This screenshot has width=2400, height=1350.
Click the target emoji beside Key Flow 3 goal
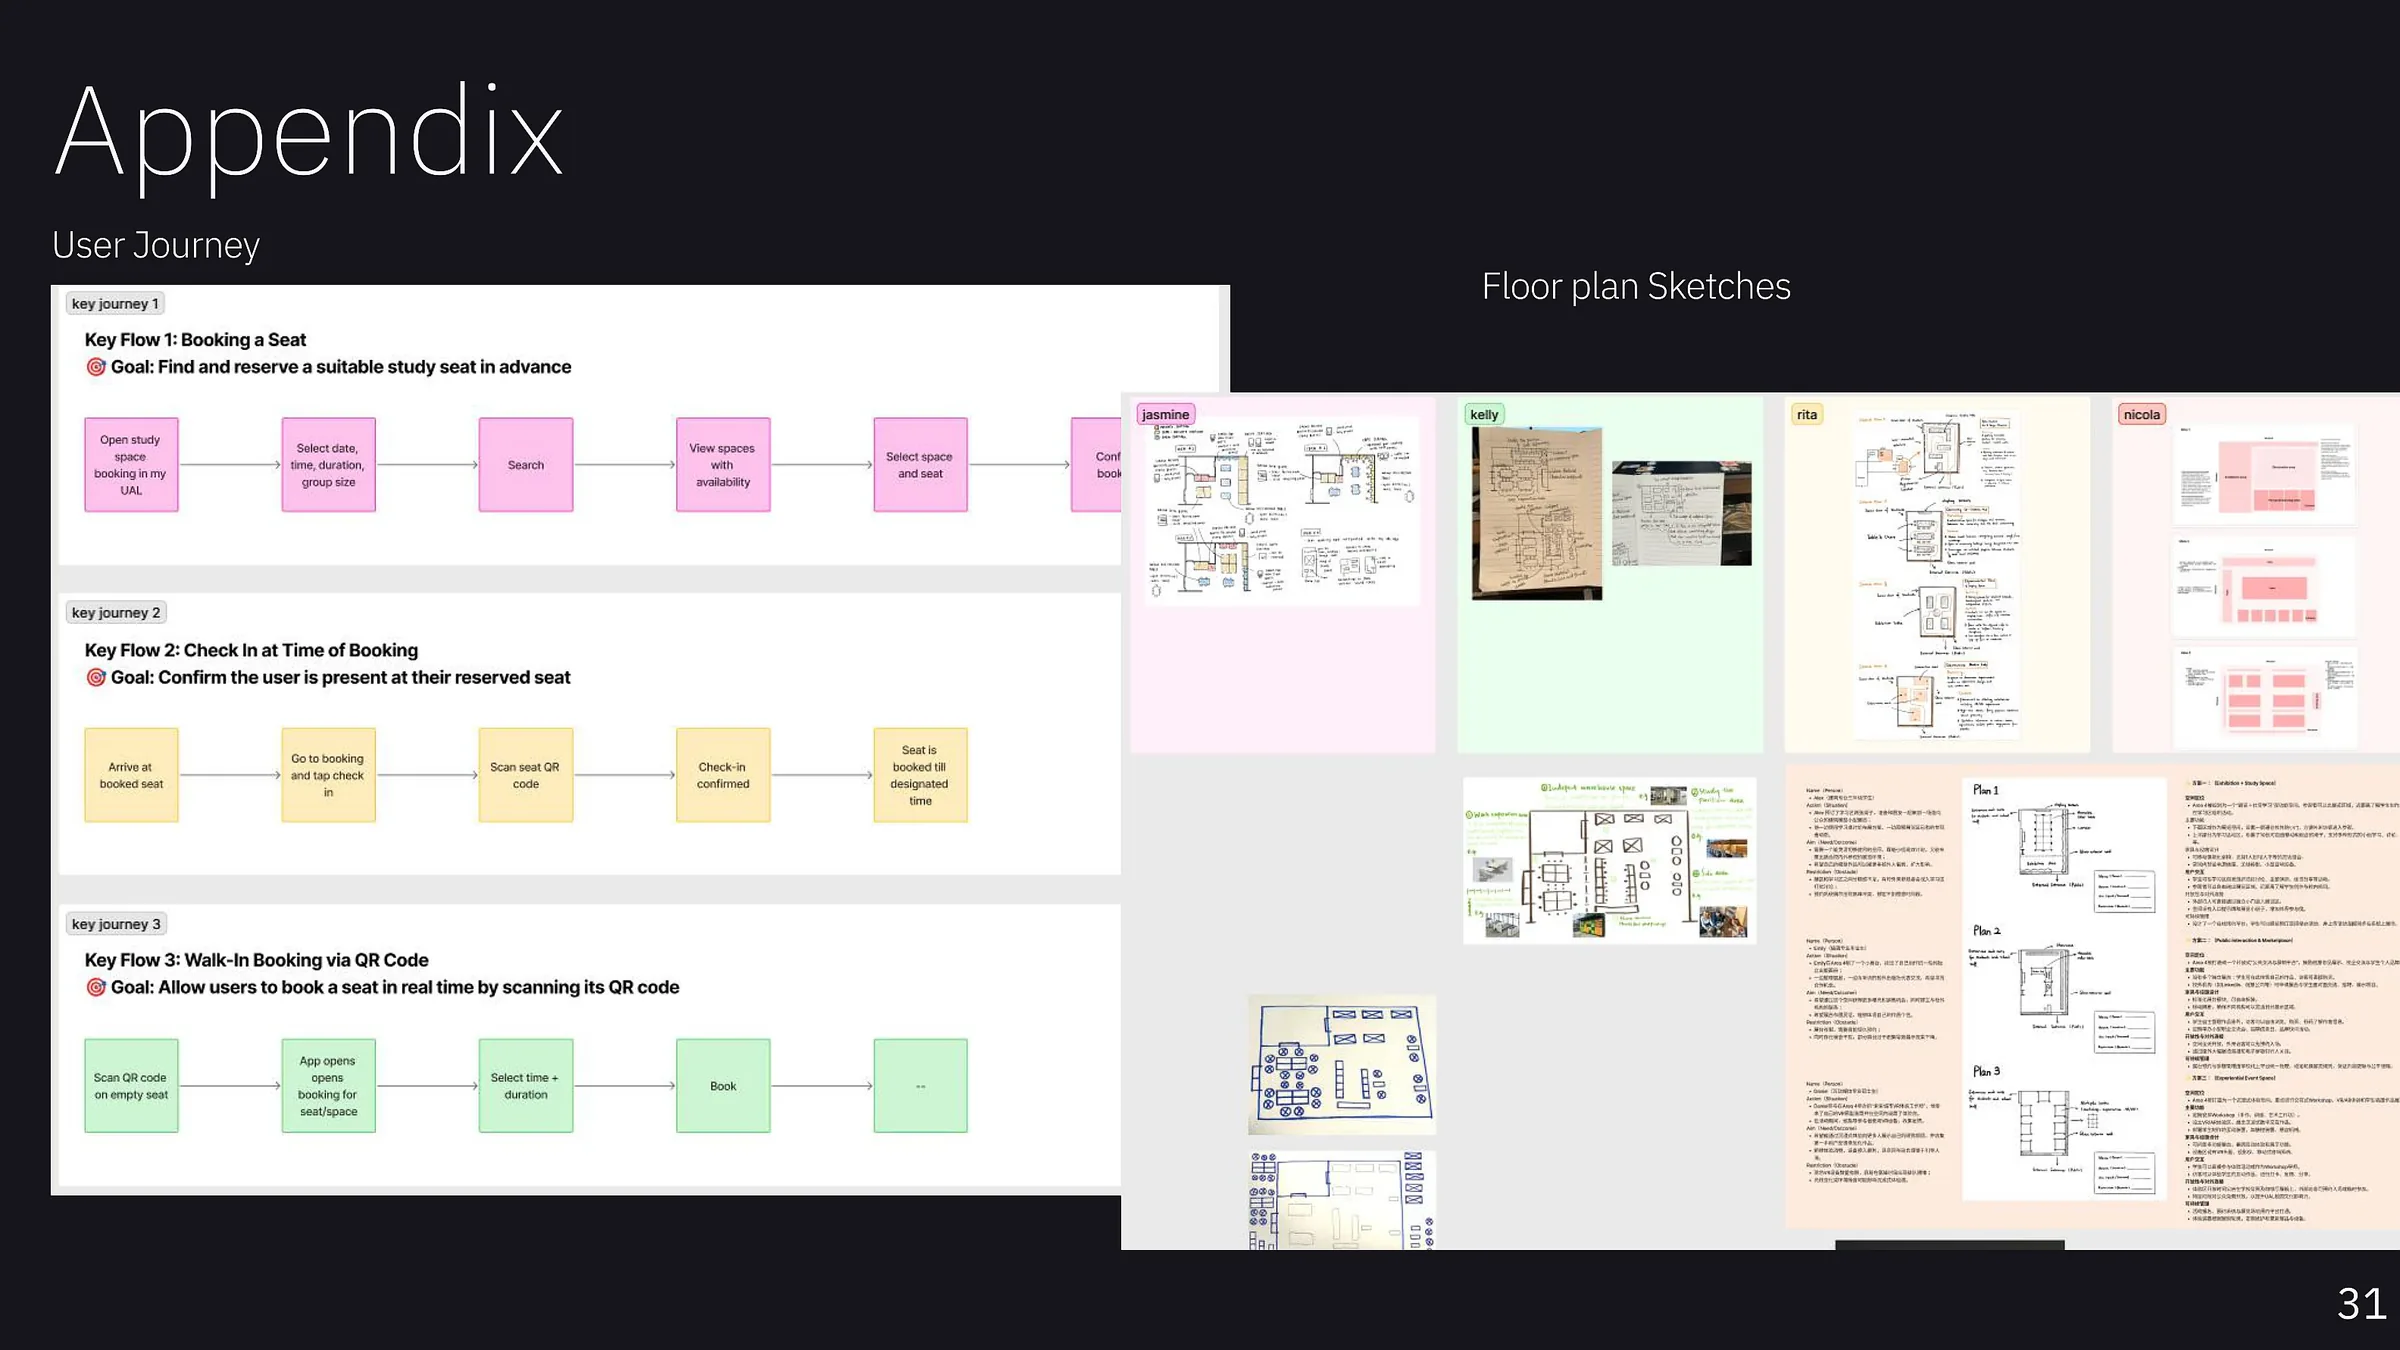(x=96, y=988)
